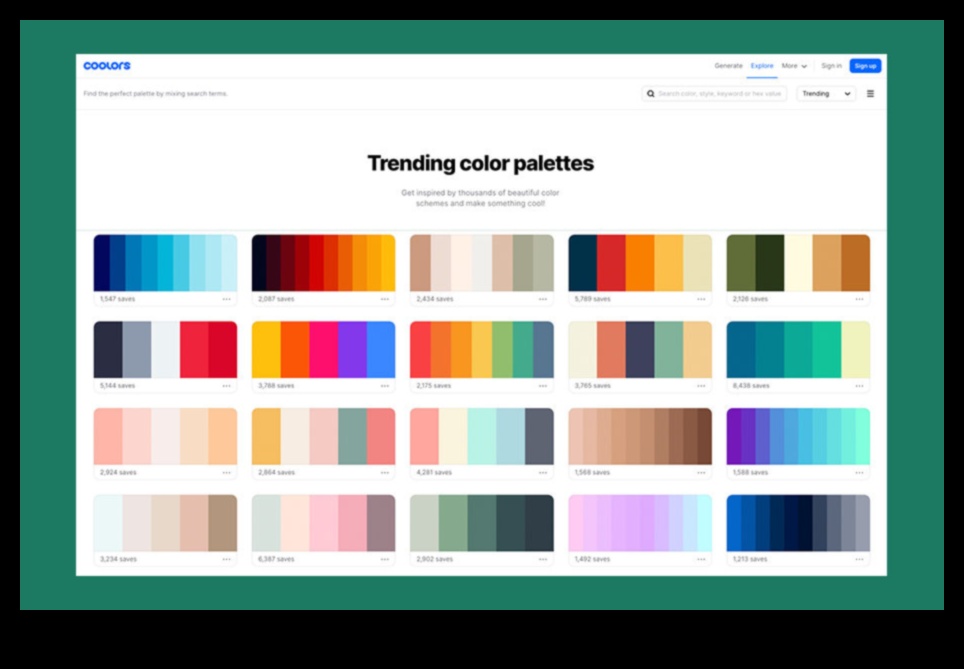Open options menu on the 3,234 saves palette
964x669 pixels.
[x=228, y=558]
